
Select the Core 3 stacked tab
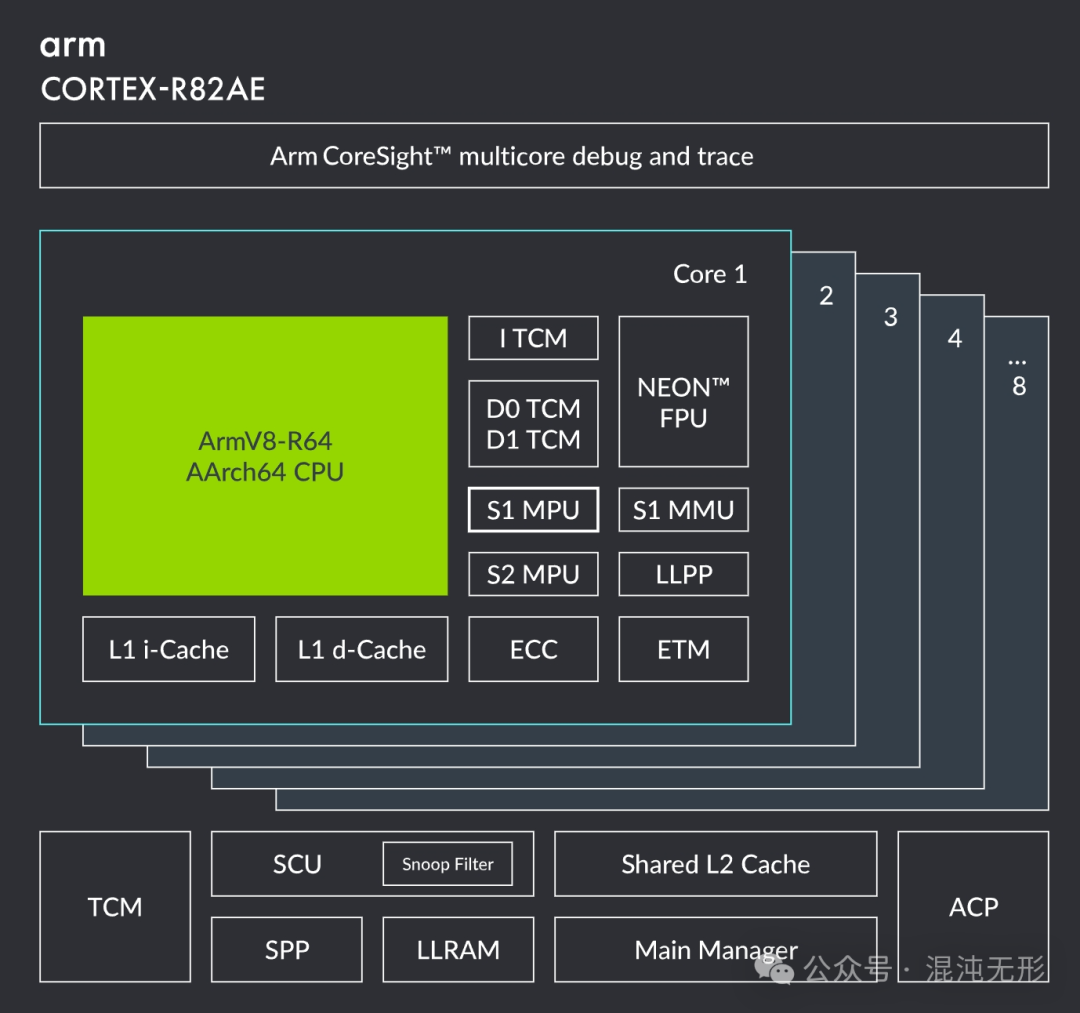890,317
